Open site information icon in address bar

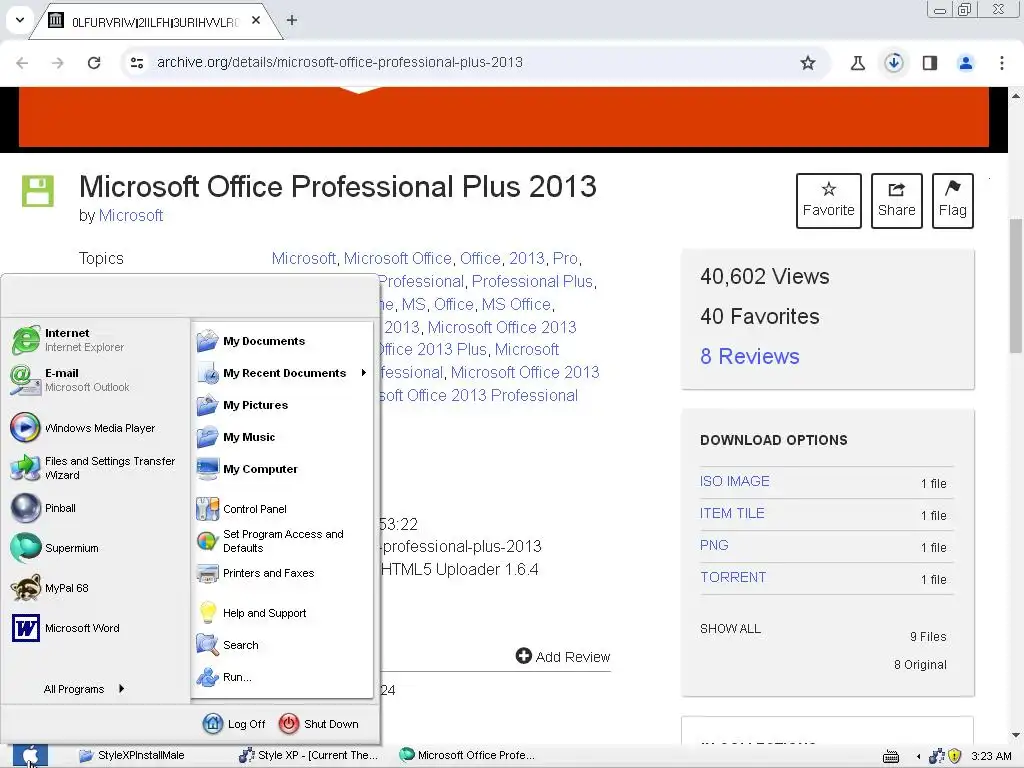pyautogui.click(x=137, y=63)
